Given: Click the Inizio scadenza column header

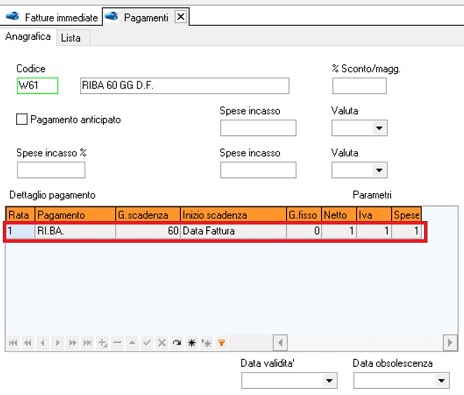Looking at the screenshot, I should click(x=233, y=215).
